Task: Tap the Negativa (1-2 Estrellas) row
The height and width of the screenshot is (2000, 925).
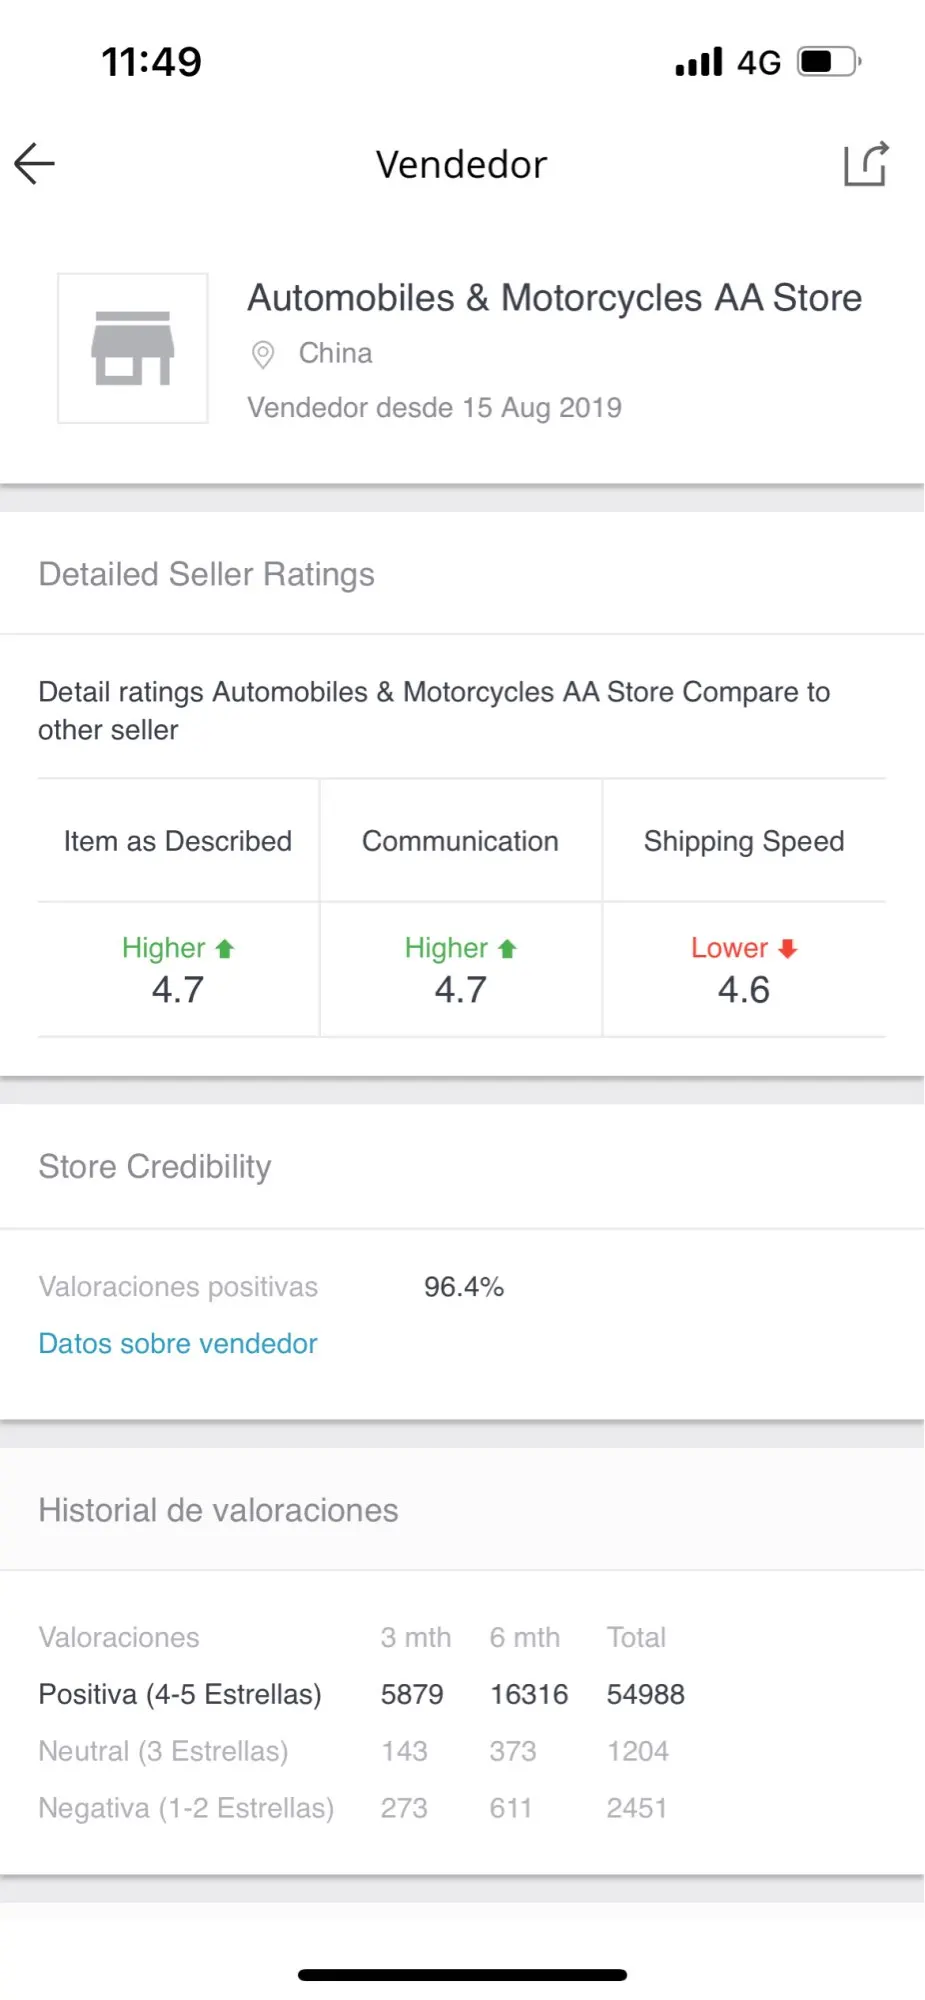Action: tap(186, 1808)
